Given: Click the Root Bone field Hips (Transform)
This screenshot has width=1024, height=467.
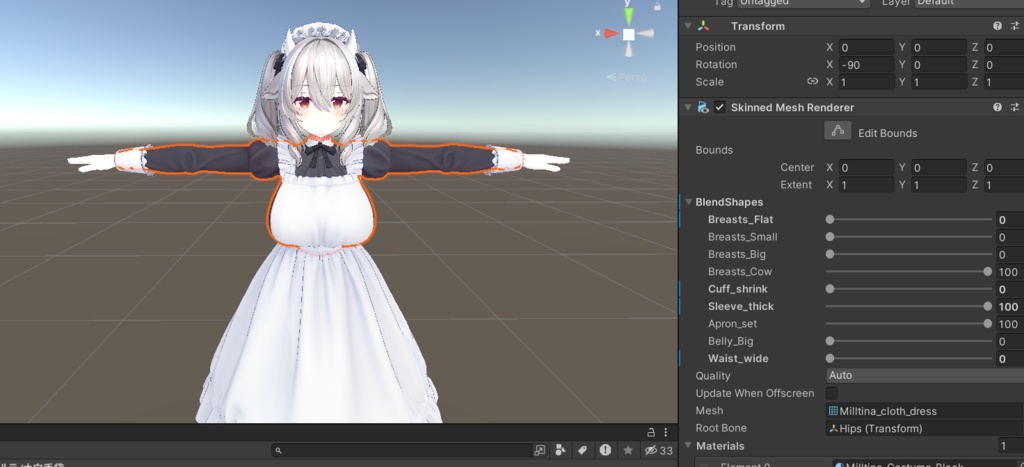Looking at the screenshot, I should (925, 428).
